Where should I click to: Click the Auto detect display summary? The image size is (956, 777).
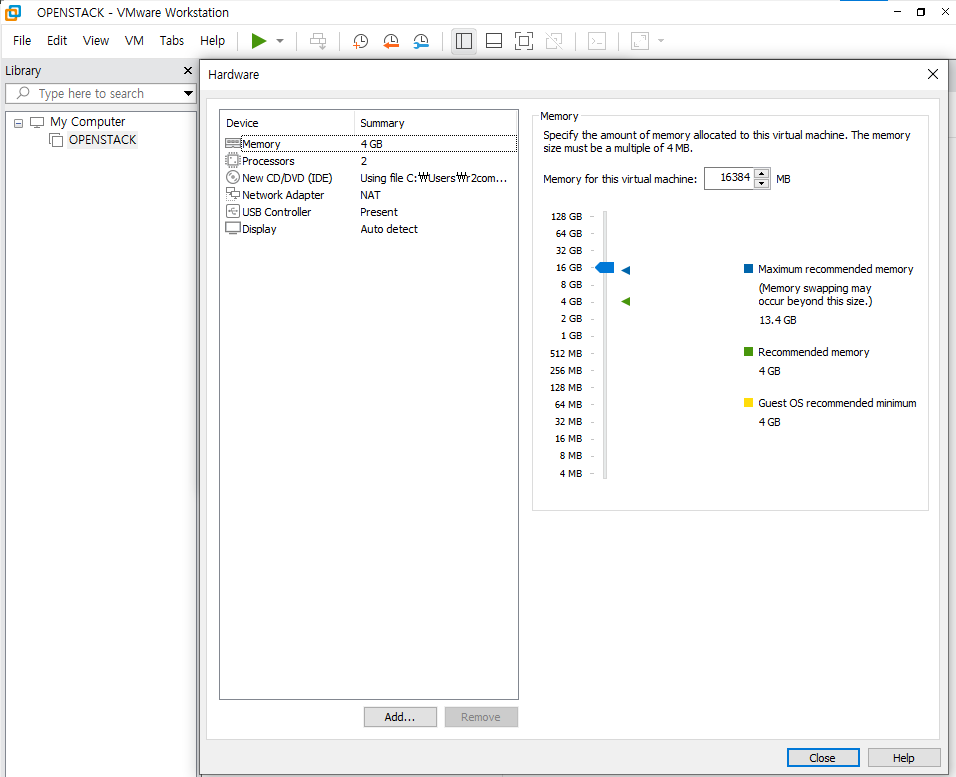pos(389,229)
